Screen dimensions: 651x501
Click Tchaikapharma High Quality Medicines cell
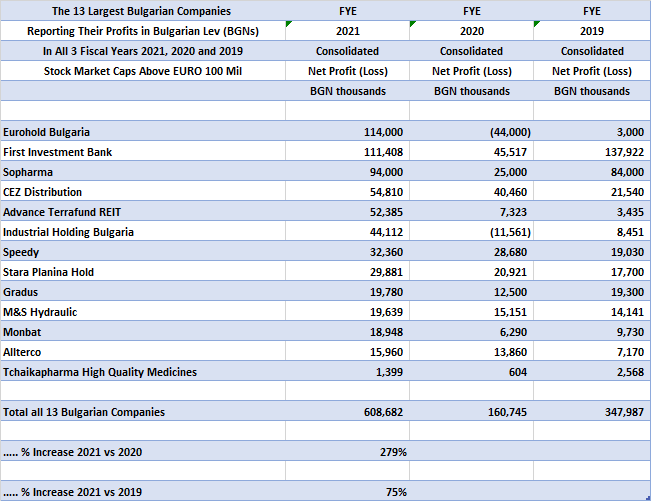click(143, 372)
